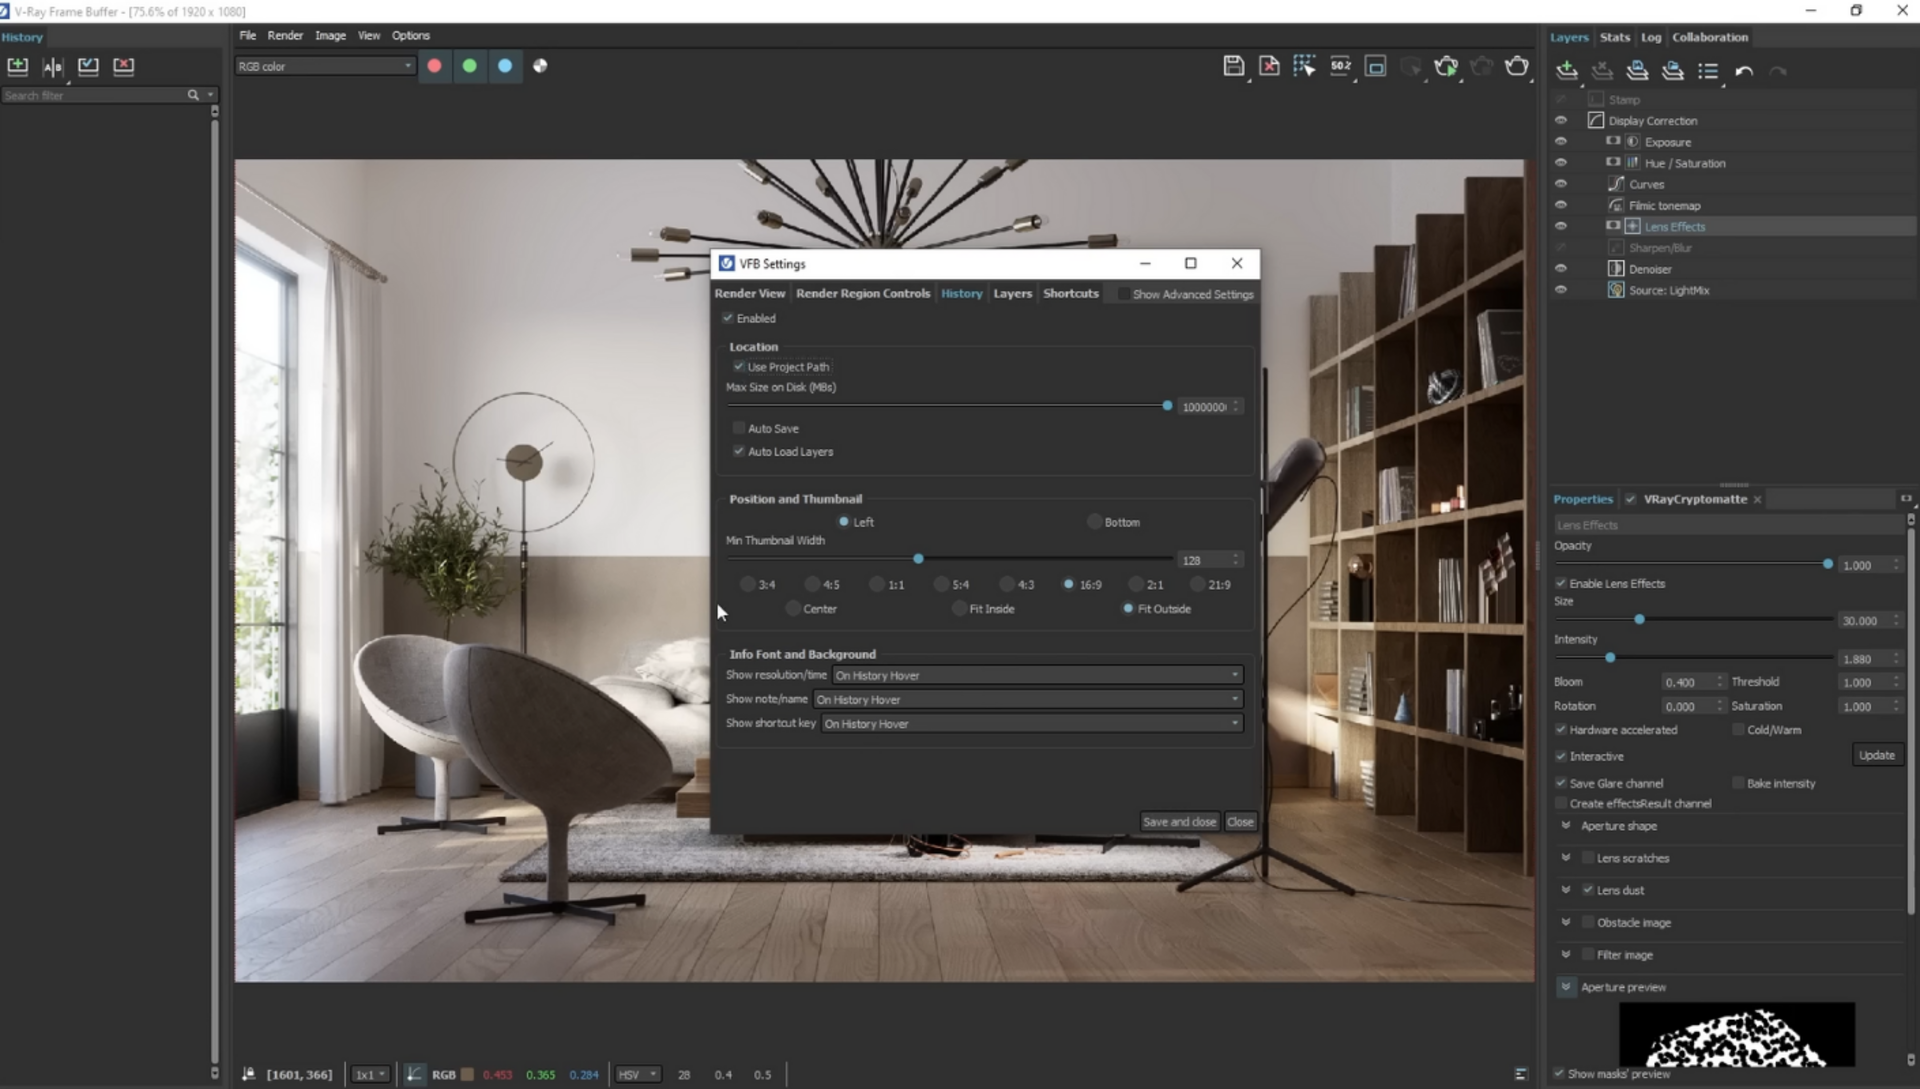Switch to alpha/mono channel icon
Image resolution: width=1920 pixels, height=1089 pixels.
(x=540, y=66)
